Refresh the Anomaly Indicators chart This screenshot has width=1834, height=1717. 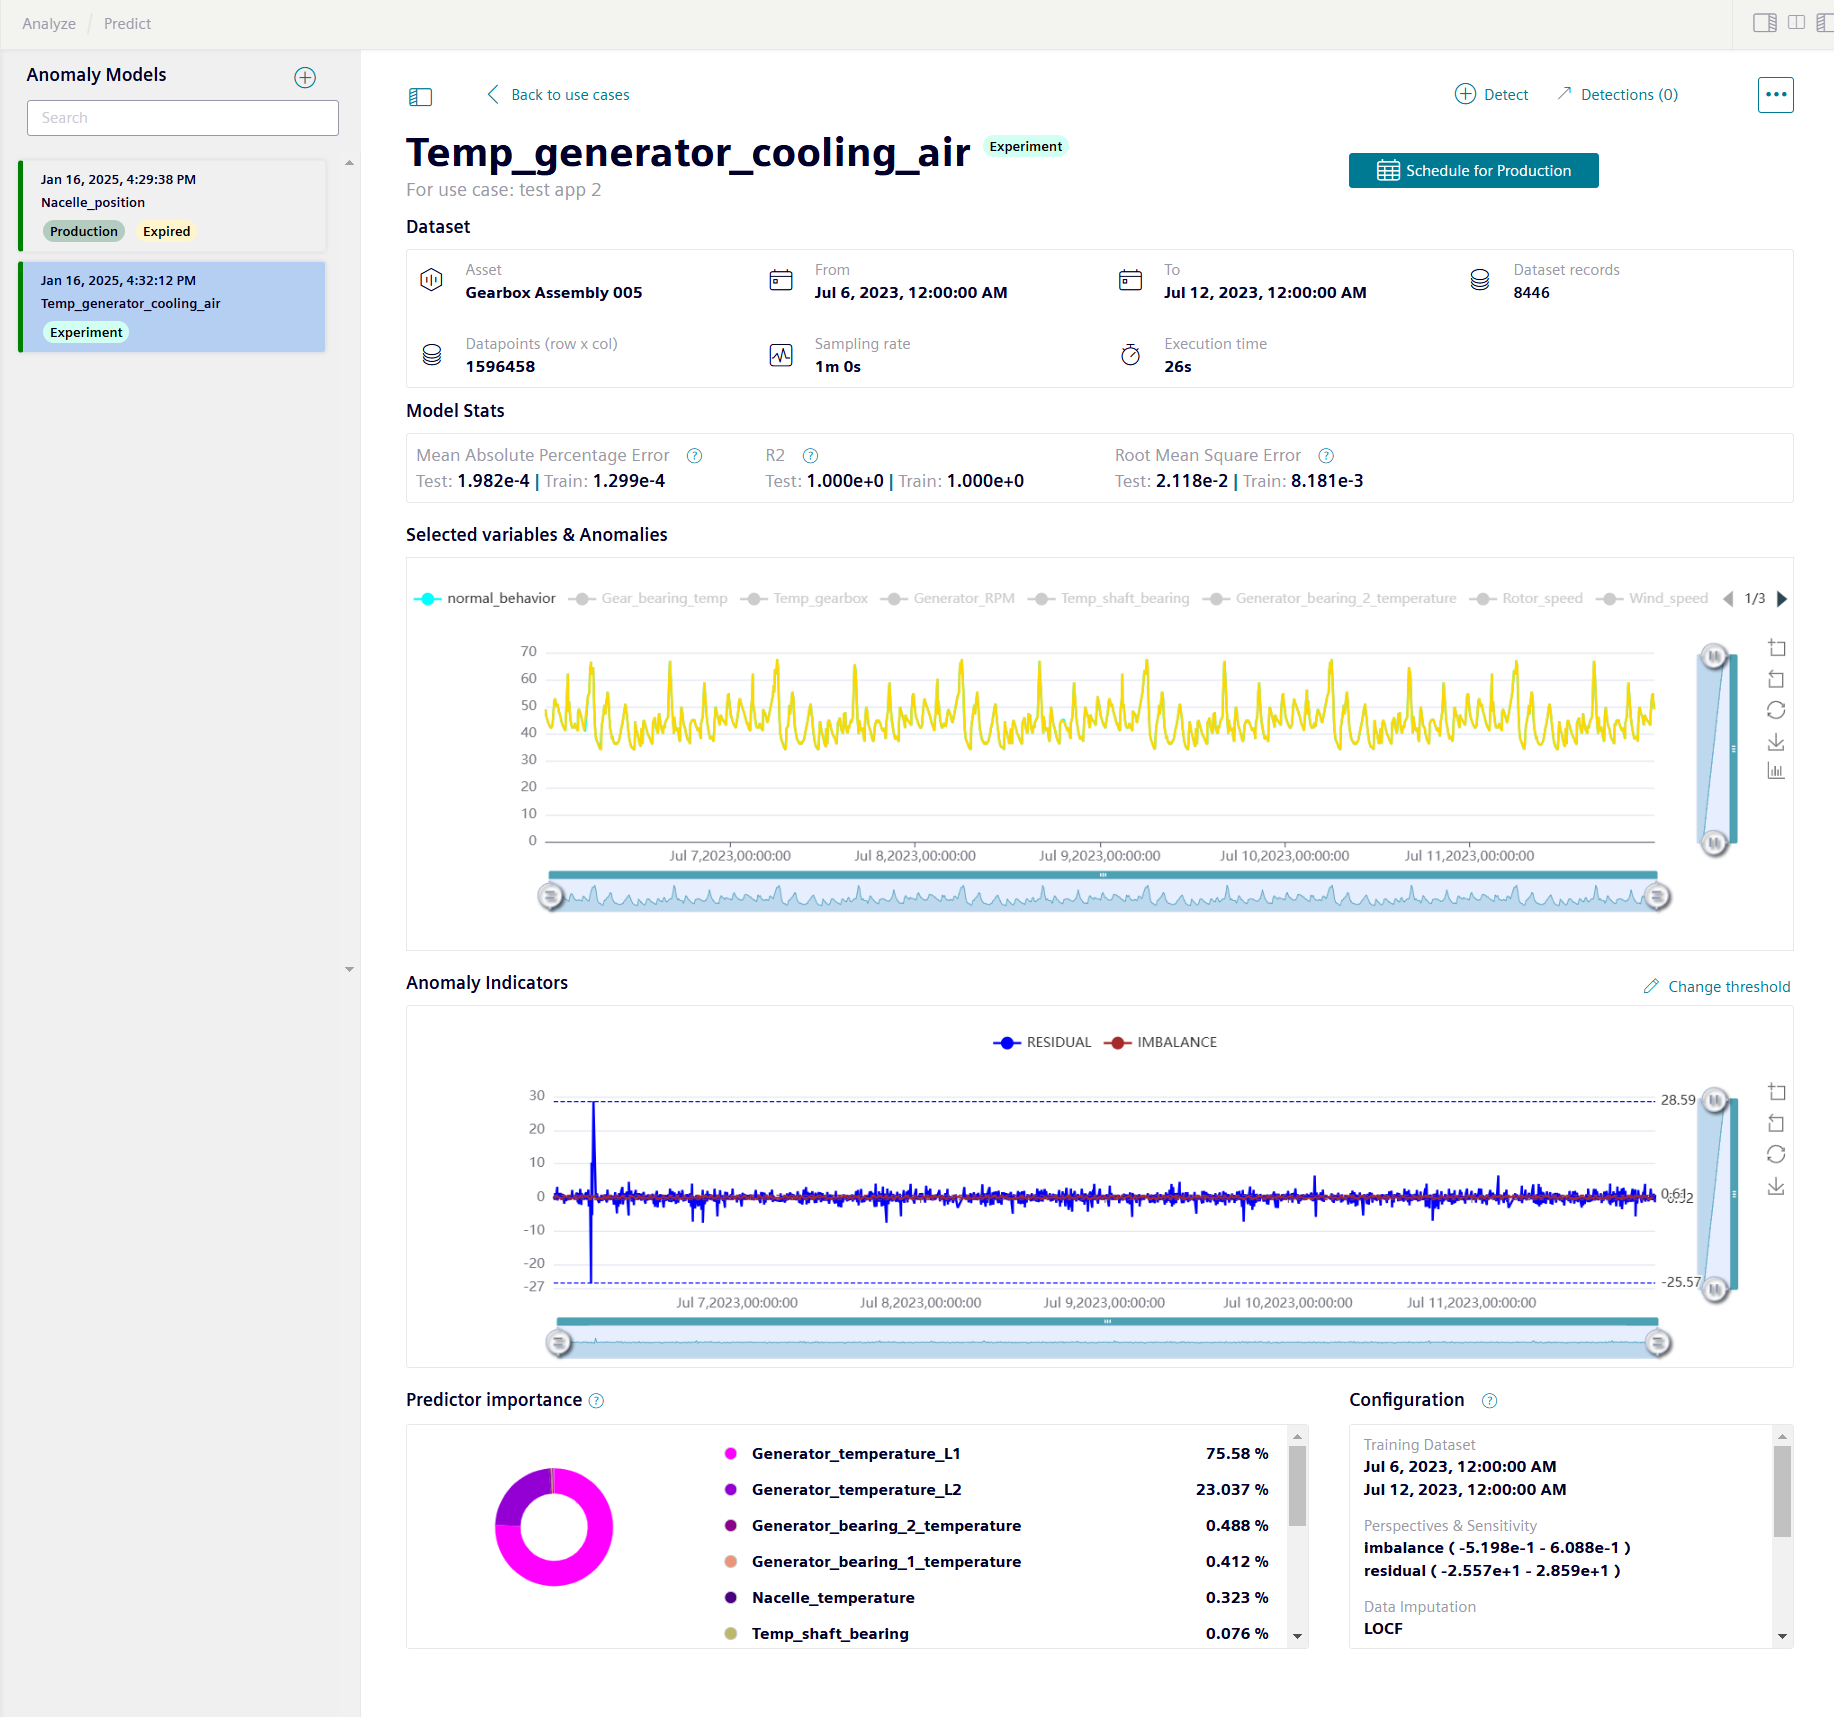(1775, 1154)
